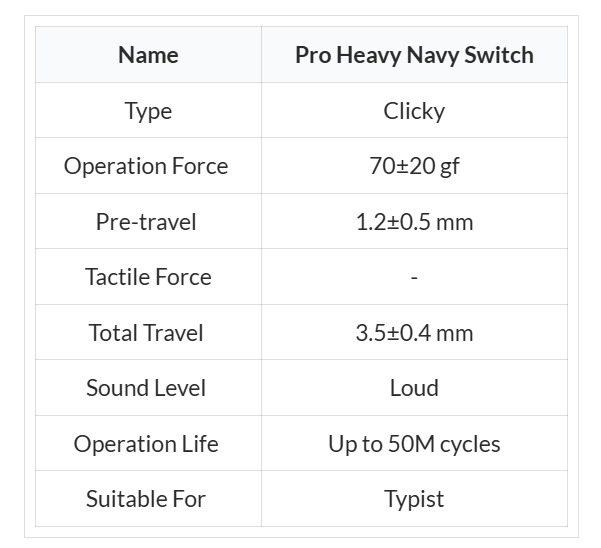Click the Suitable For label
Viewport: 601px width, 548px height.
click(146, 499)
